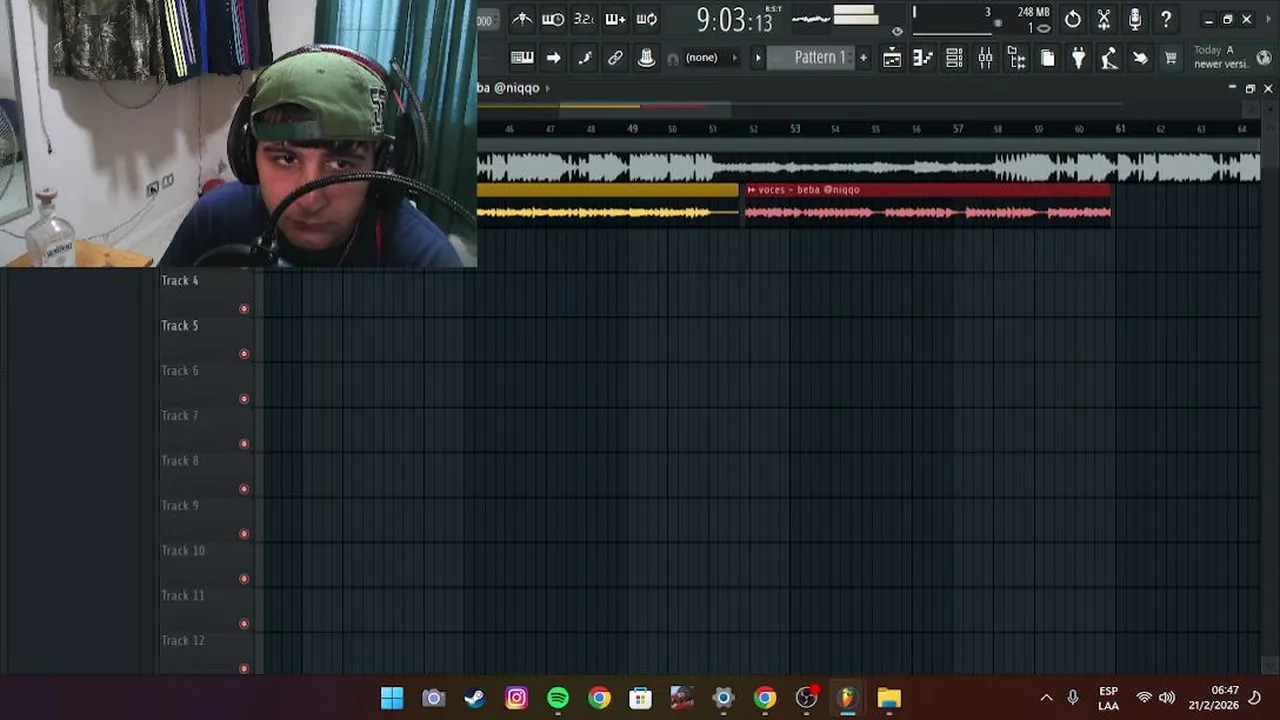This screenshot has width=1280, height=720.
Task: Add new pattern with plus button
Action: coord(863,58)
